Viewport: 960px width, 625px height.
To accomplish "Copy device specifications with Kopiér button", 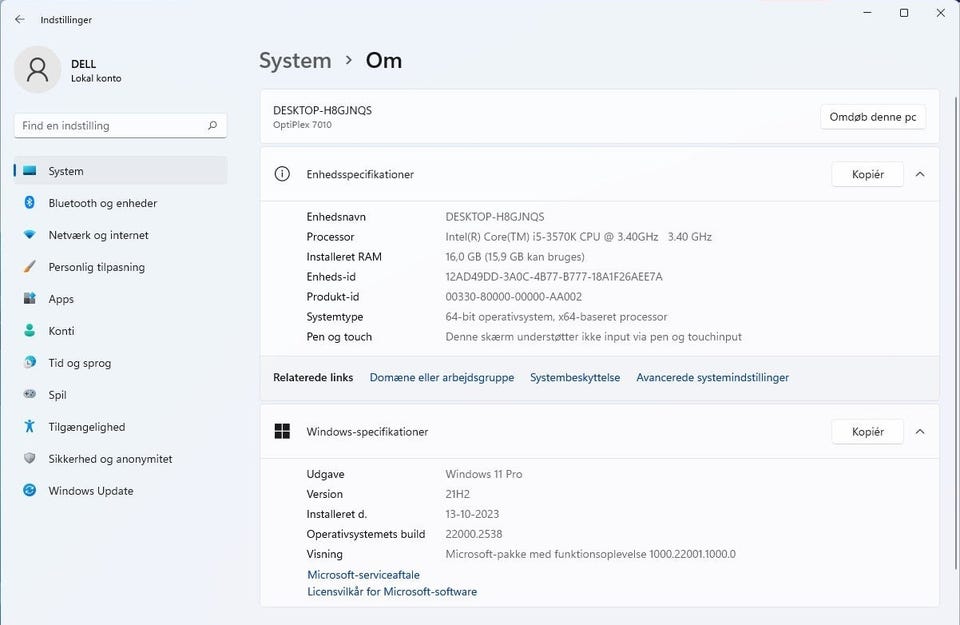I will pos(867,174).
